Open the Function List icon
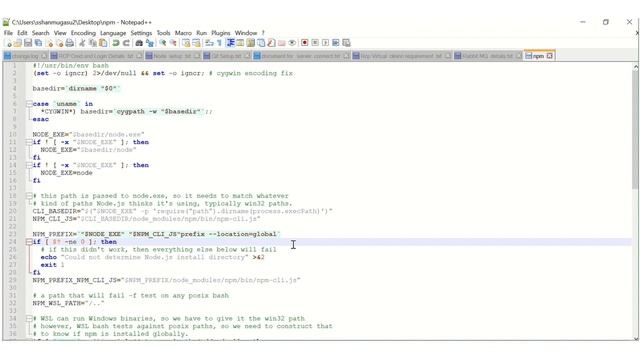 [271, 43]
